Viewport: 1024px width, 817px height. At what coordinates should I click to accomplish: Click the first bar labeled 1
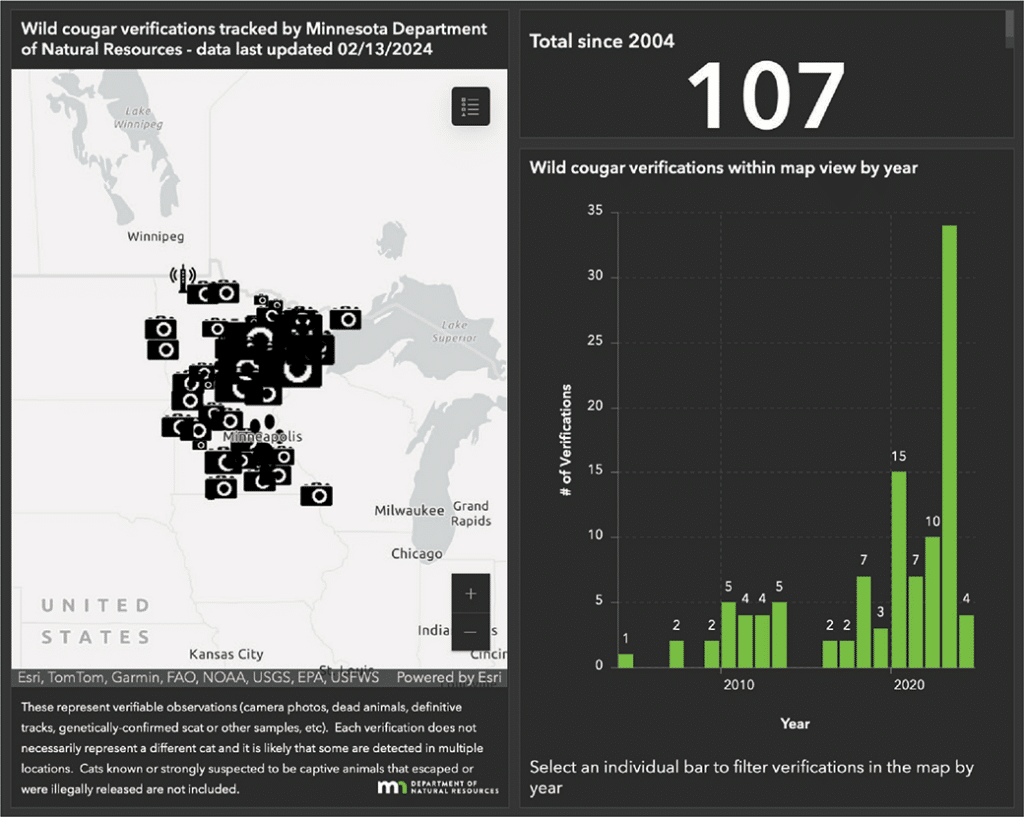pyautogui.click(x=626, y=660)
